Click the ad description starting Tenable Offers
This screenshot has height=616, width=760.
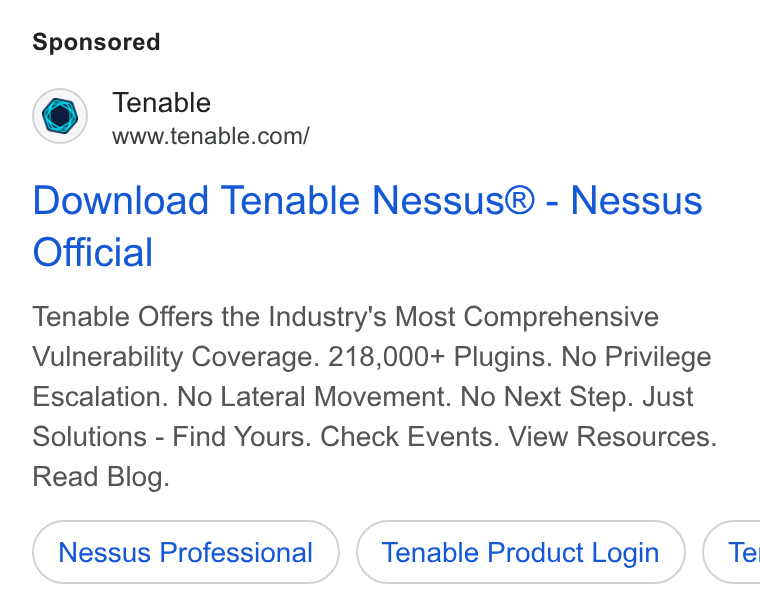point(374,396)
